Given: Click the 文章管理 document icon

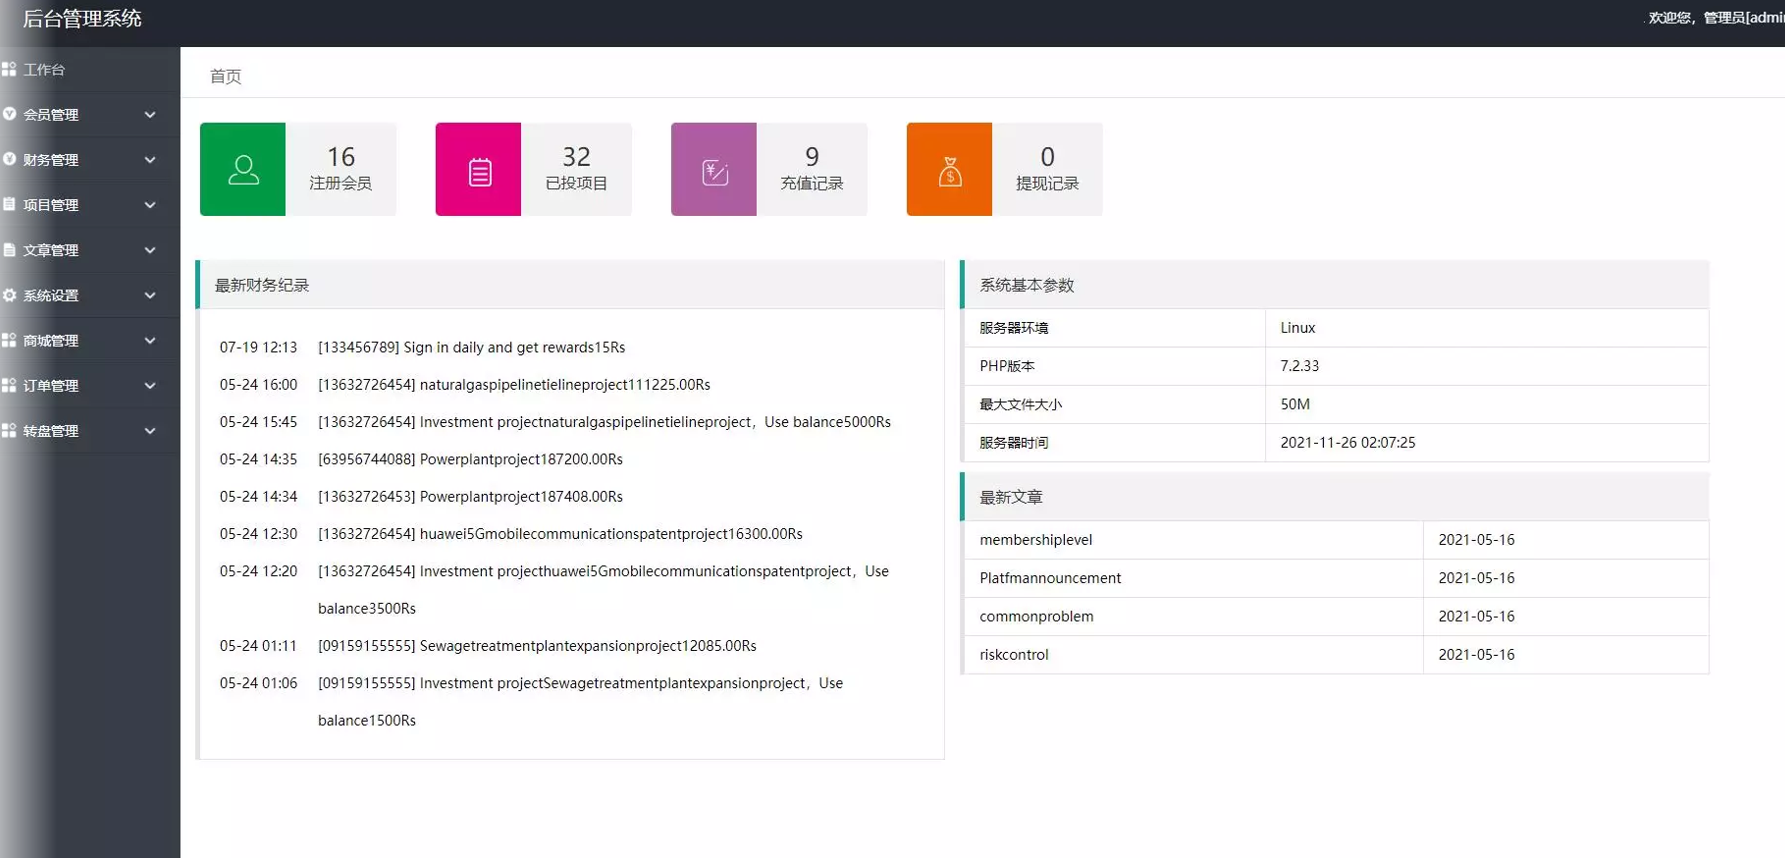Looking at the screenshot, I should [x=9, y=250].
